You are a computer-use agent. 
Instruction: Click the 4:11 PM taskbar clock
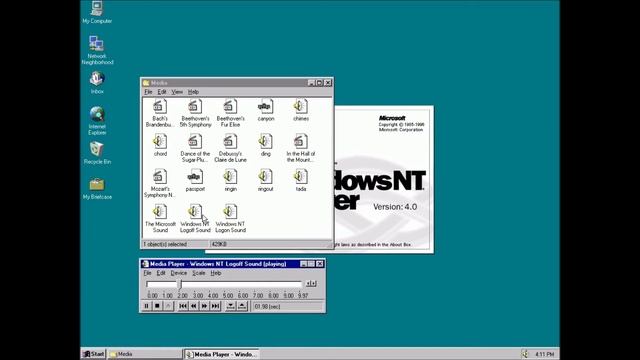tap(544, 354)
